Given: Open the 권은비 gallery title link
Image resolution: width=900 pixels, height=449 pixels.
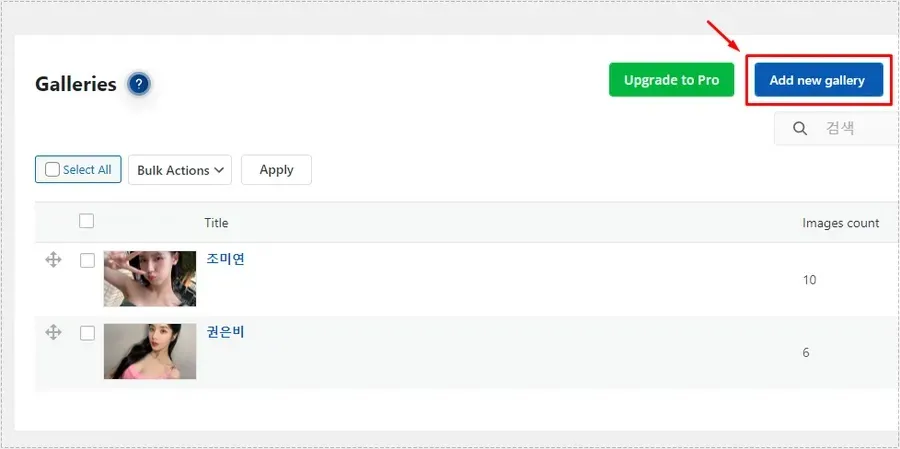Looking at the screenshot, I should 226,332.
